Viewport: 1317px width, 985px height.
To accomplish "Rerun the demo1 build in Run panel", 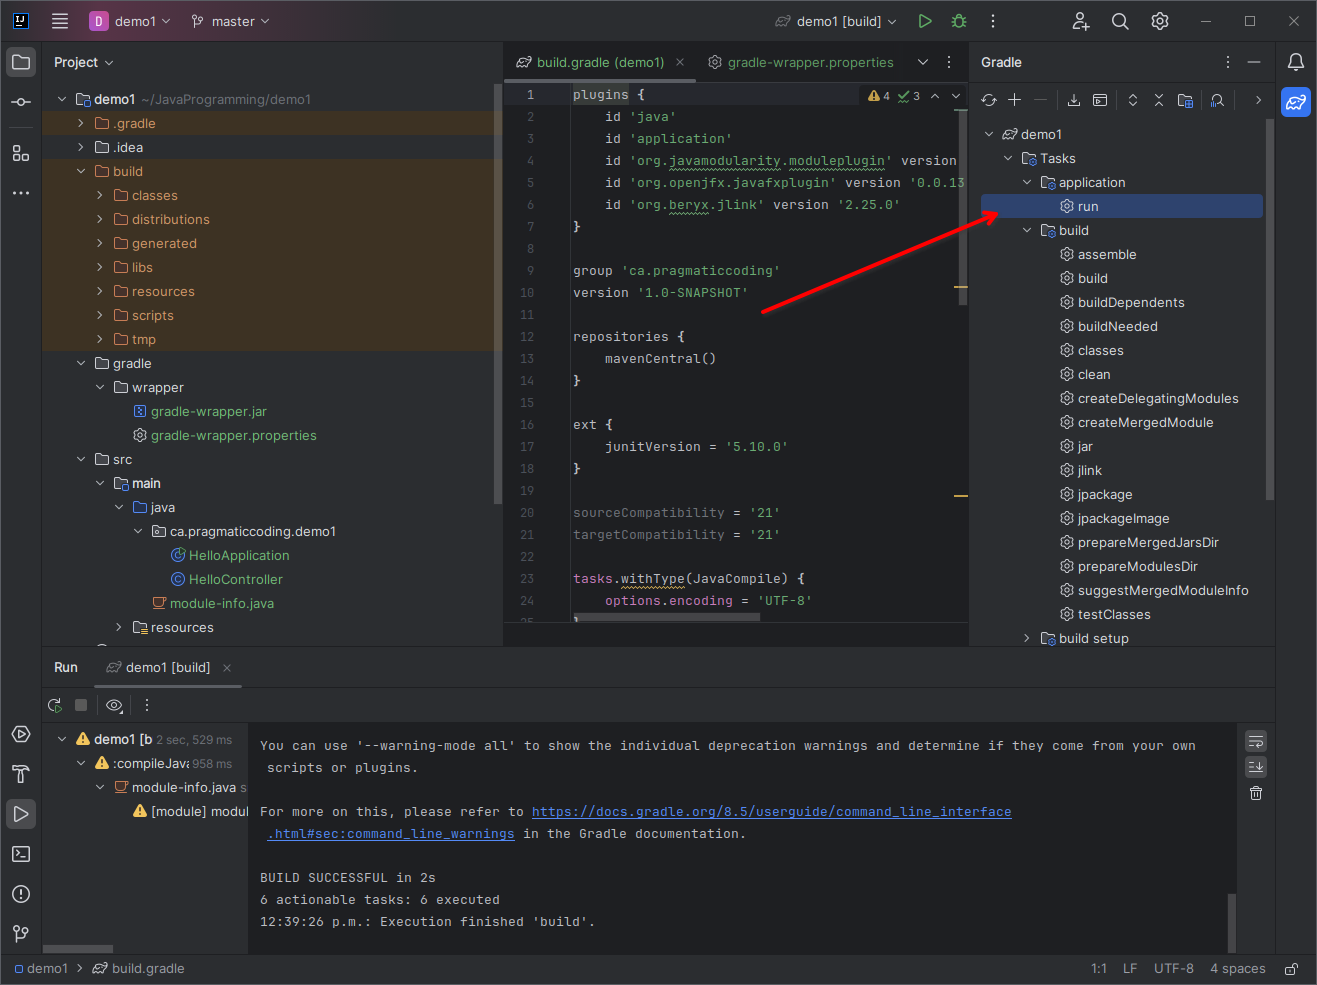I will tap(55, 705).
